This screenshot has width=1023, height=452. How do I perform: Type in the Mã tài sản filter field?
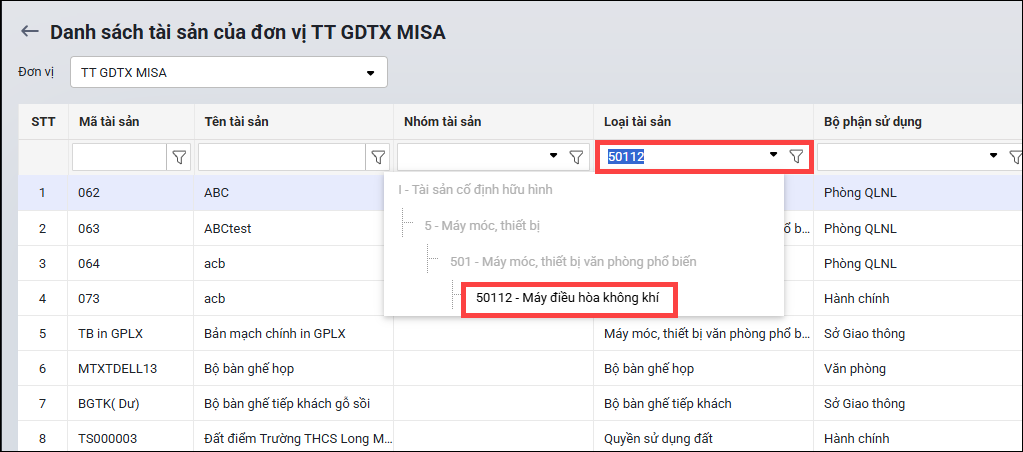tap(118, 157)
